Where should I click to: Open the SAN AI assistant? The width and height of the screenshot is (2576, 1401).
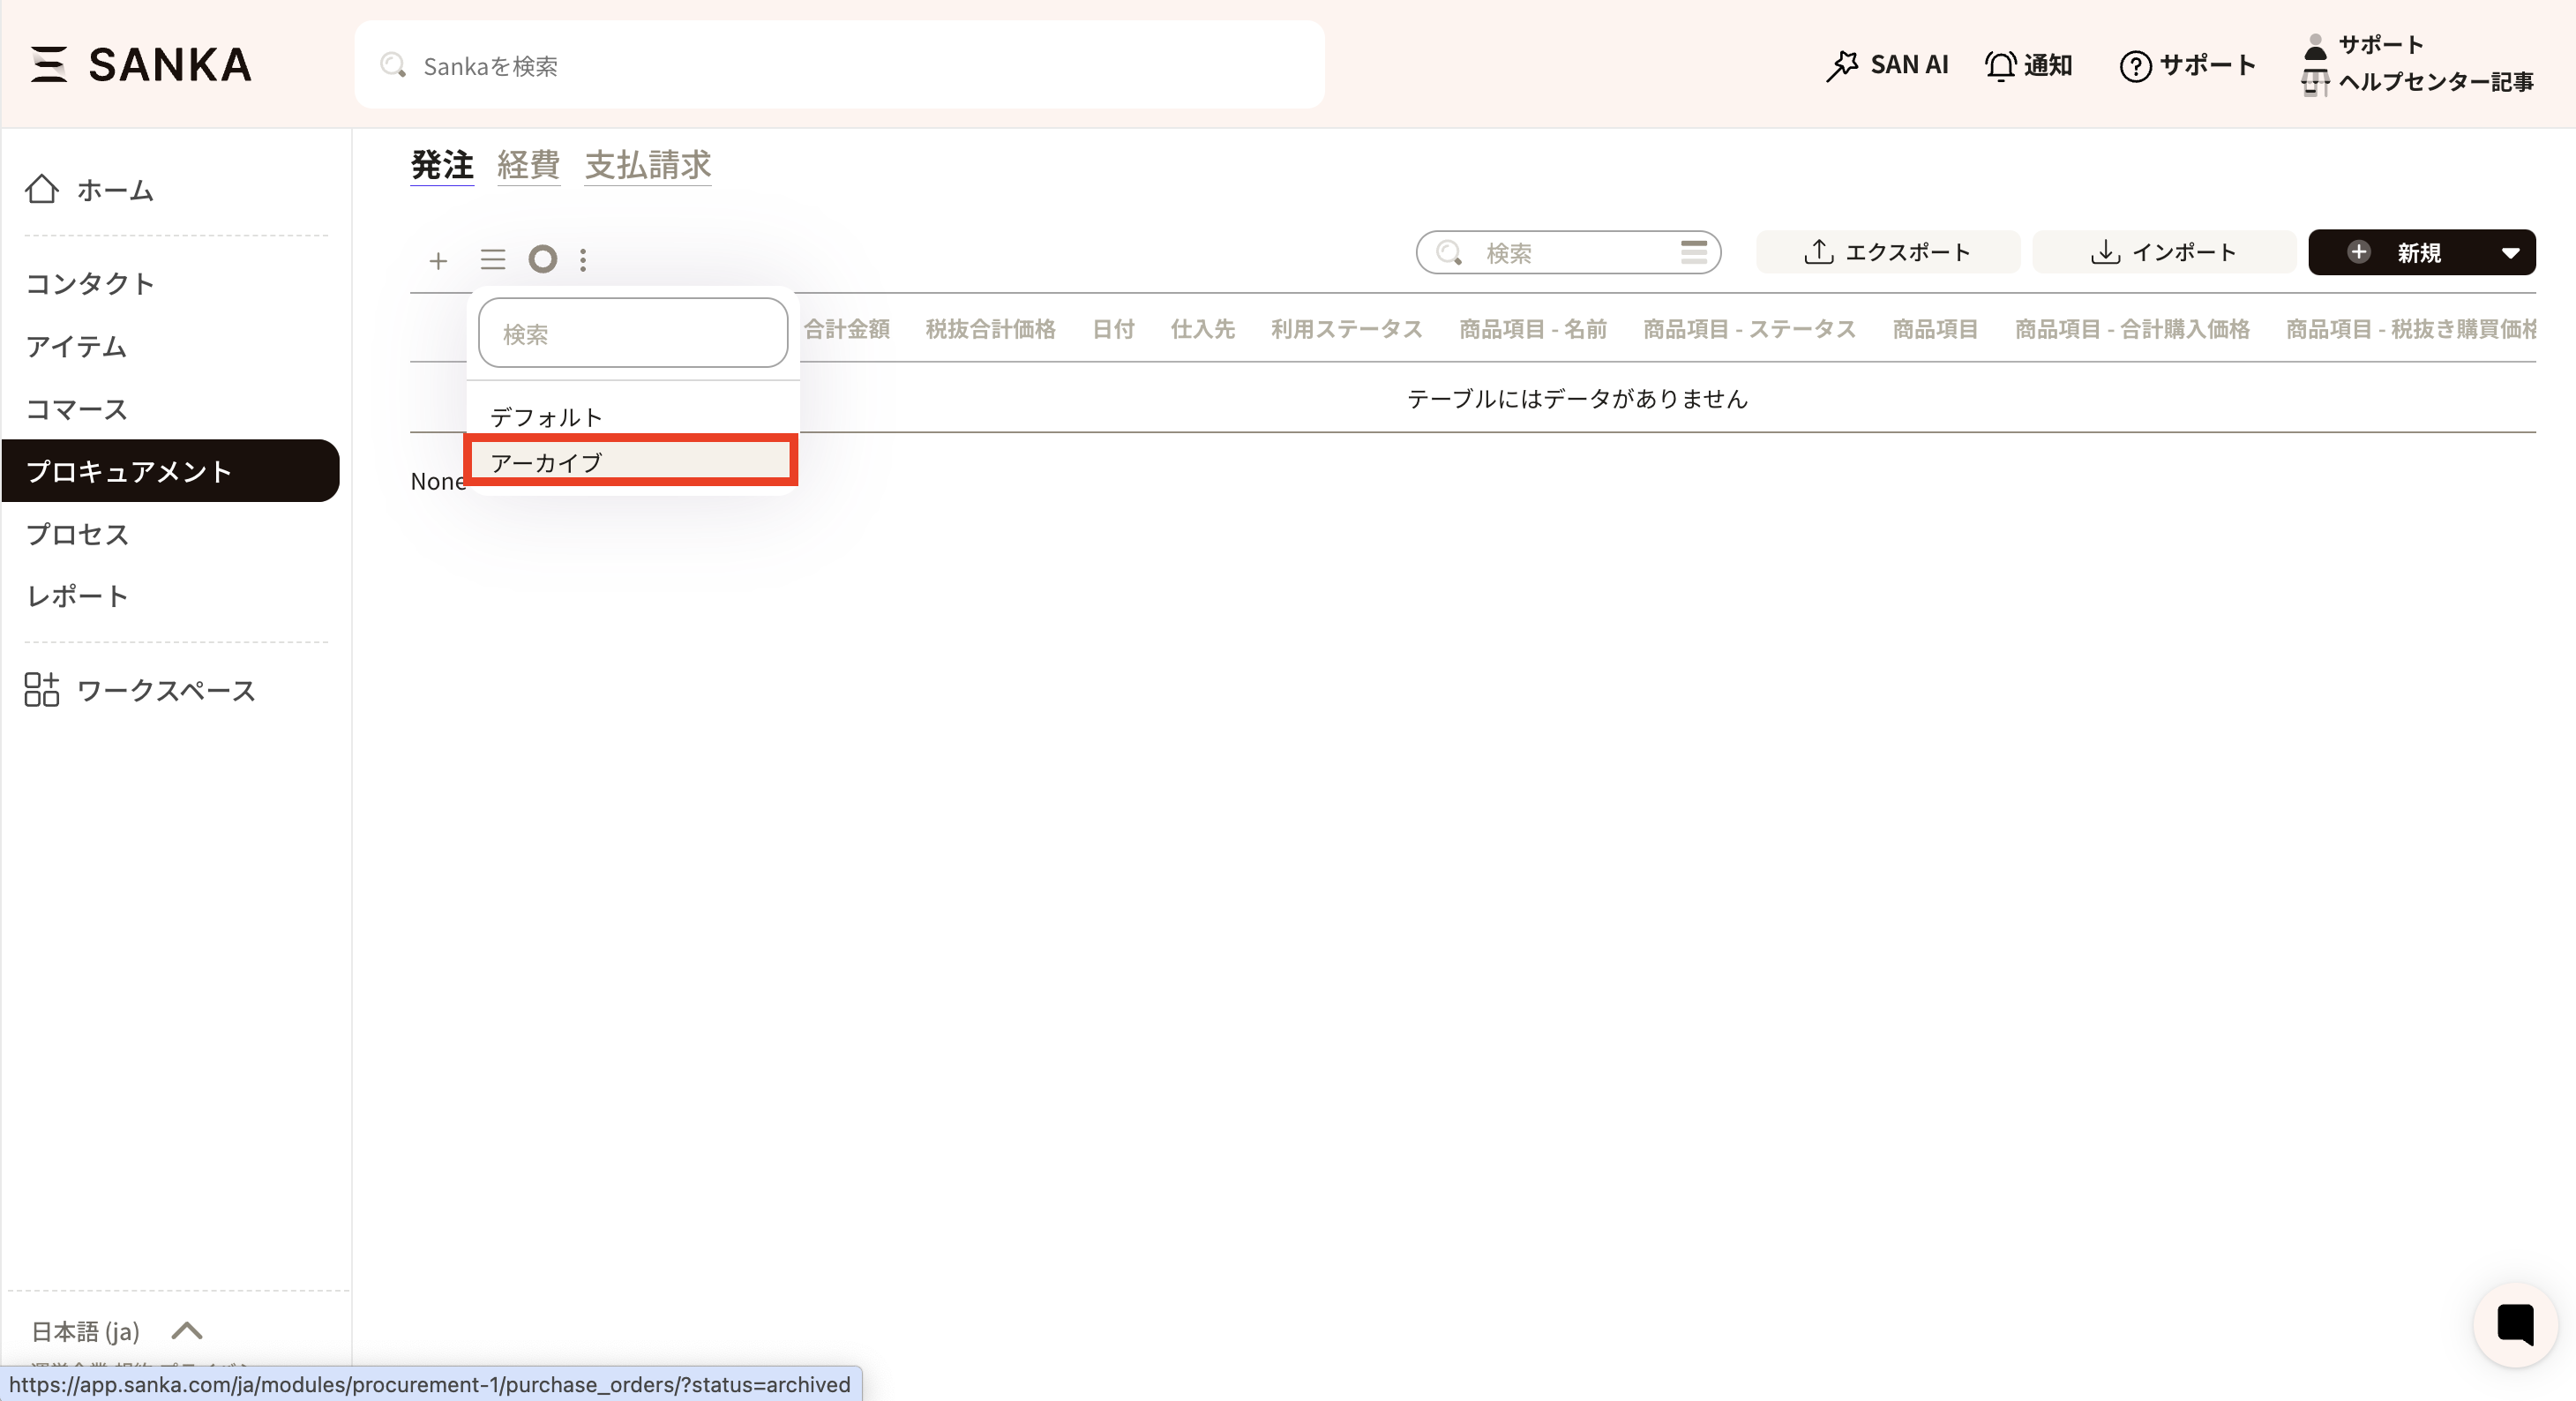(x=1886, y=65)
